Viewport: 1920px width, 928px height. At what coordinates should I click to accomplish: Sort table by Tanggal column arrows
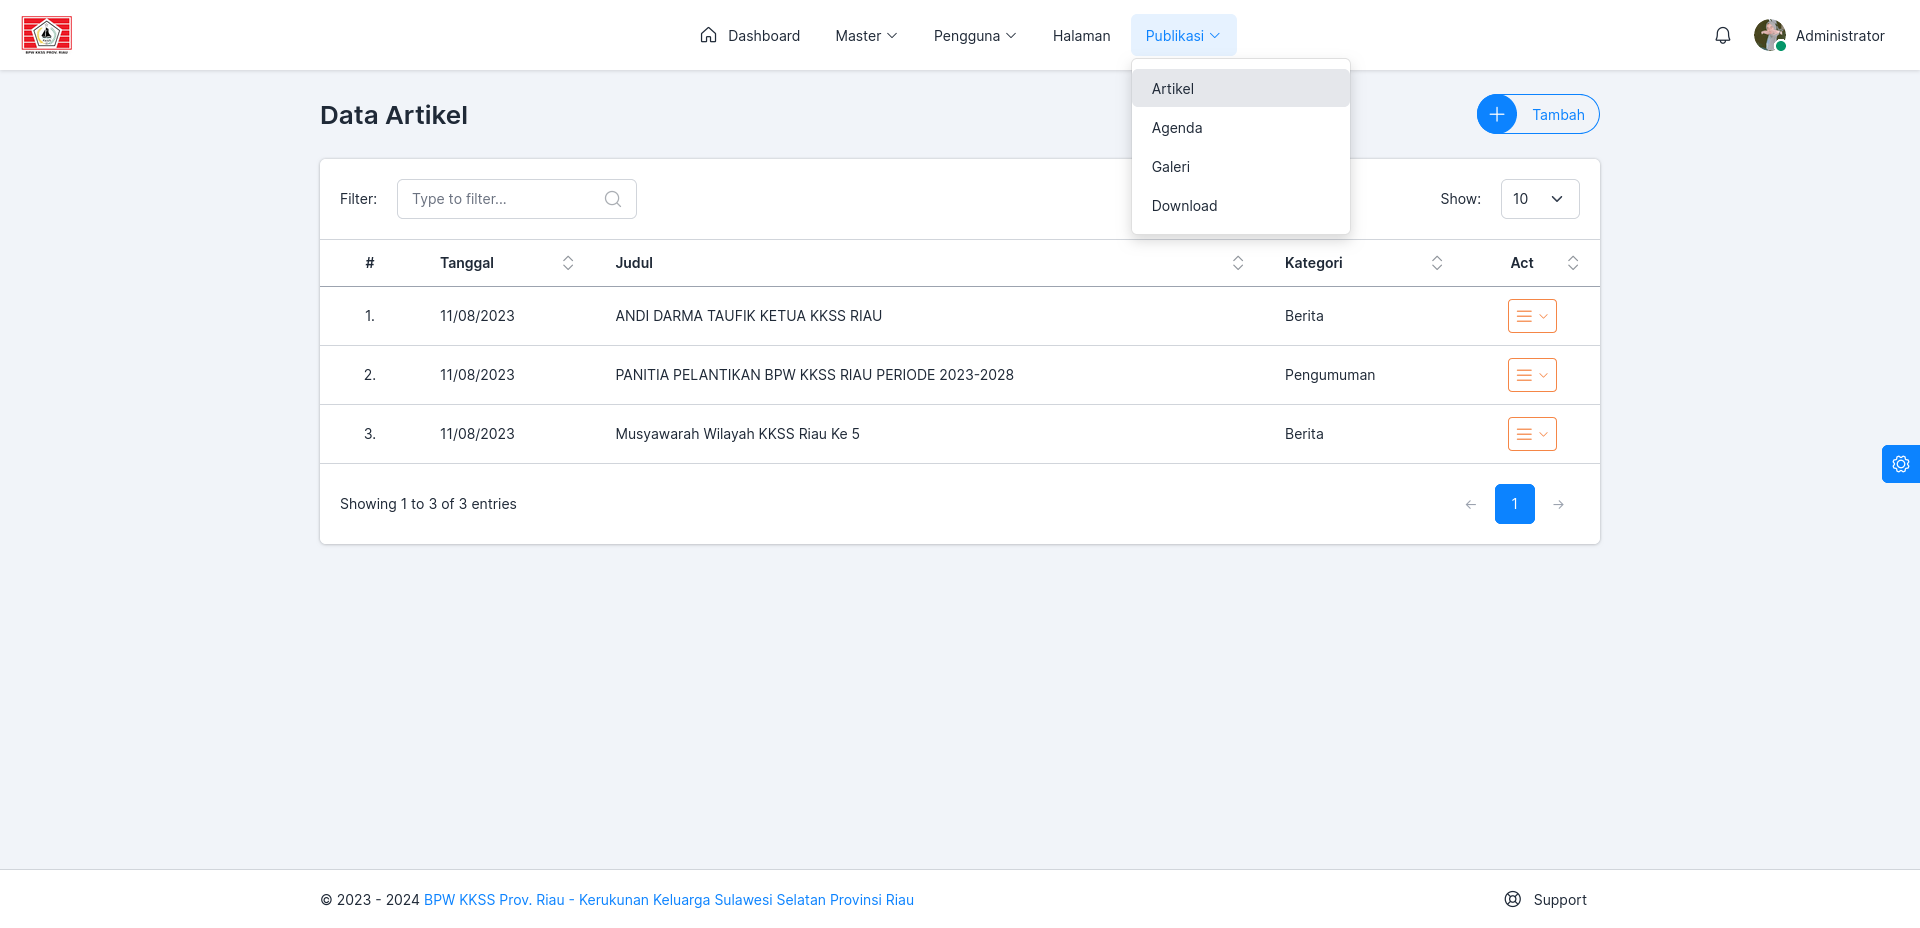568,263
